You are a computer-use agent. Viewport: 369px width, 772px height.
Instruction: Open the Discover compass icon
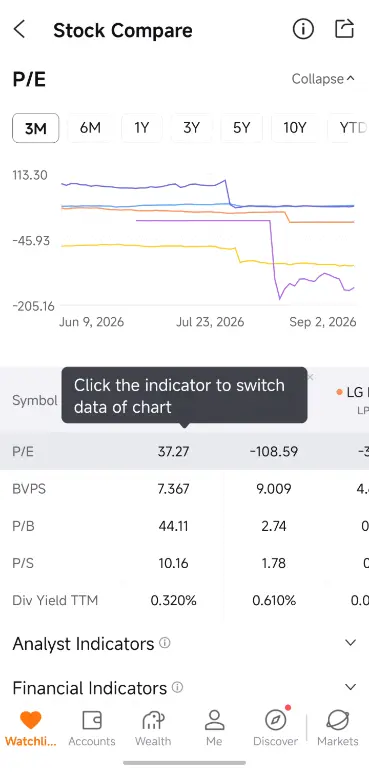275,728
